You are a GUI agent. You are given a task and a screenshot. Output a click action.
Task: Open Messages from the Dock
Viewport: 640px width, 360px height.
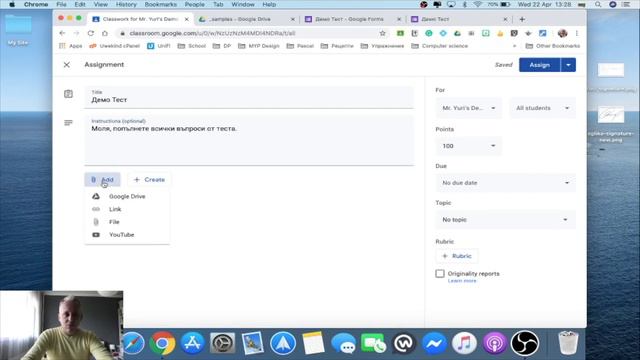point(343,343)
